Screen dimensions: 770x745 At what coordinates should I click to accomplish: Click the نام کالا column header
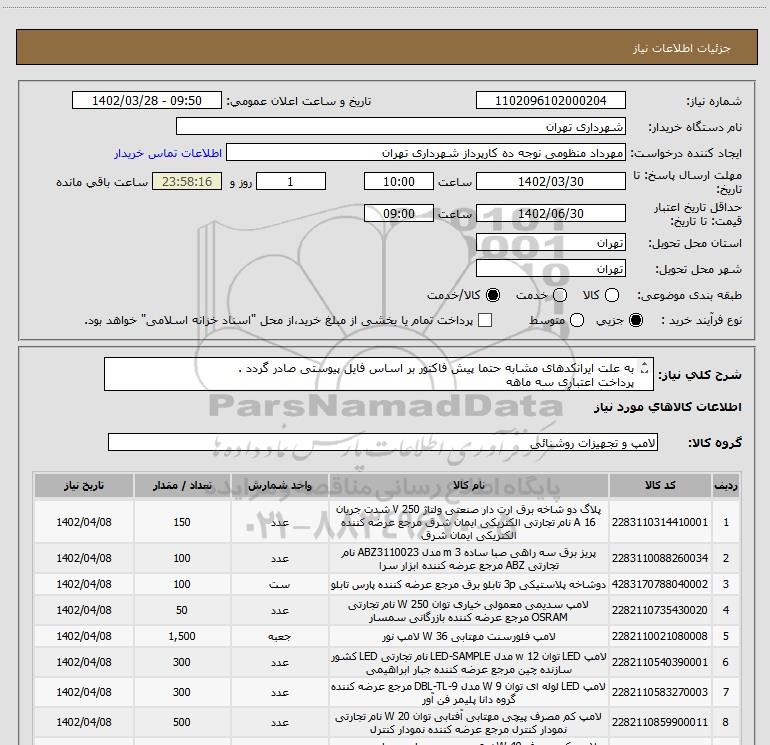(x=468, y=485)
